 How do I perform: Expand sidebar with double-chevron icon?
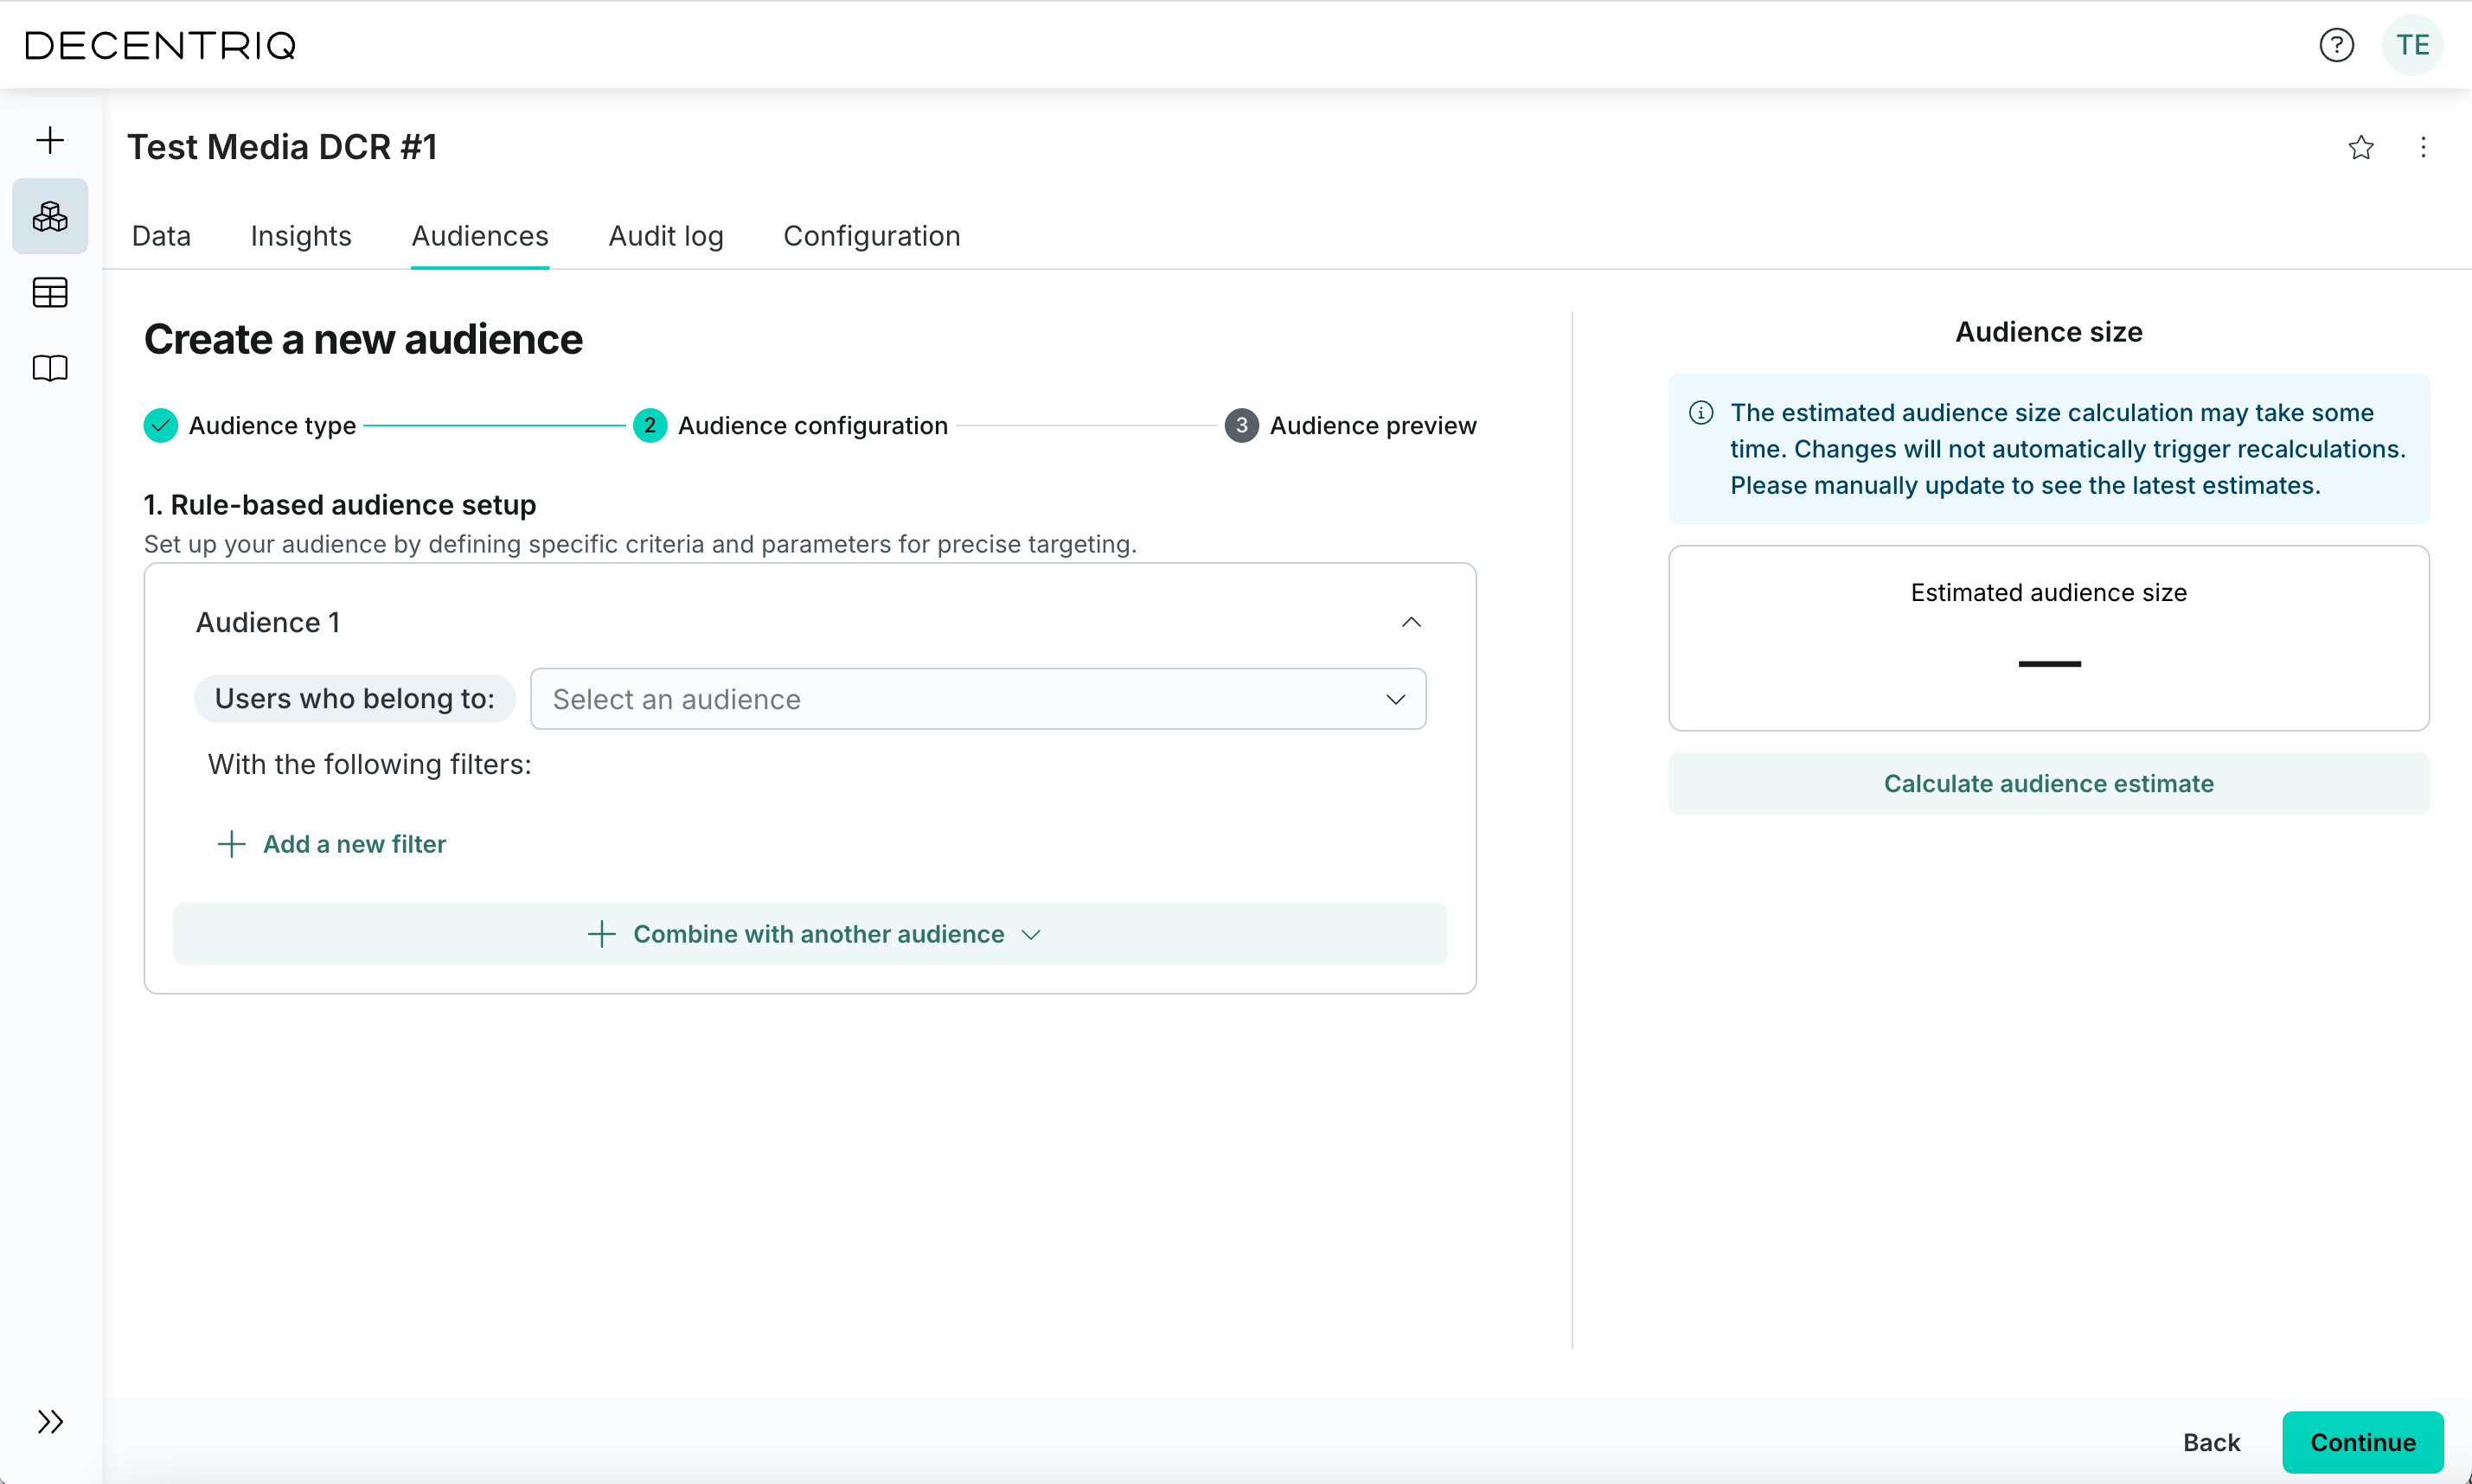tap(50, 1421)
